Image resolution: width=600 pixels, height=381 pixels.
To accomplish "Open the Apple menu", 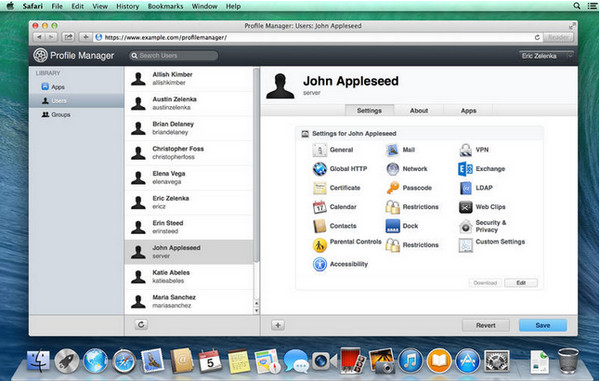I will click(10, 6).
